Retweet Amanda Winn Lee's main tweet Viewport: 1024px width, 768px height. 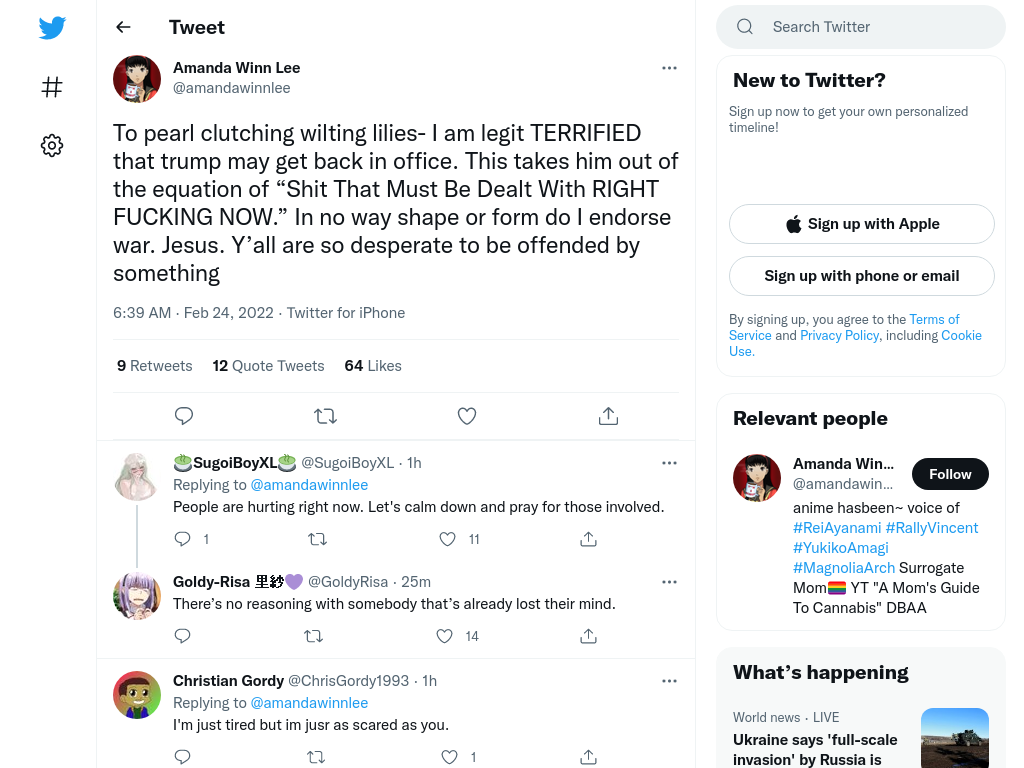[325, 416]
